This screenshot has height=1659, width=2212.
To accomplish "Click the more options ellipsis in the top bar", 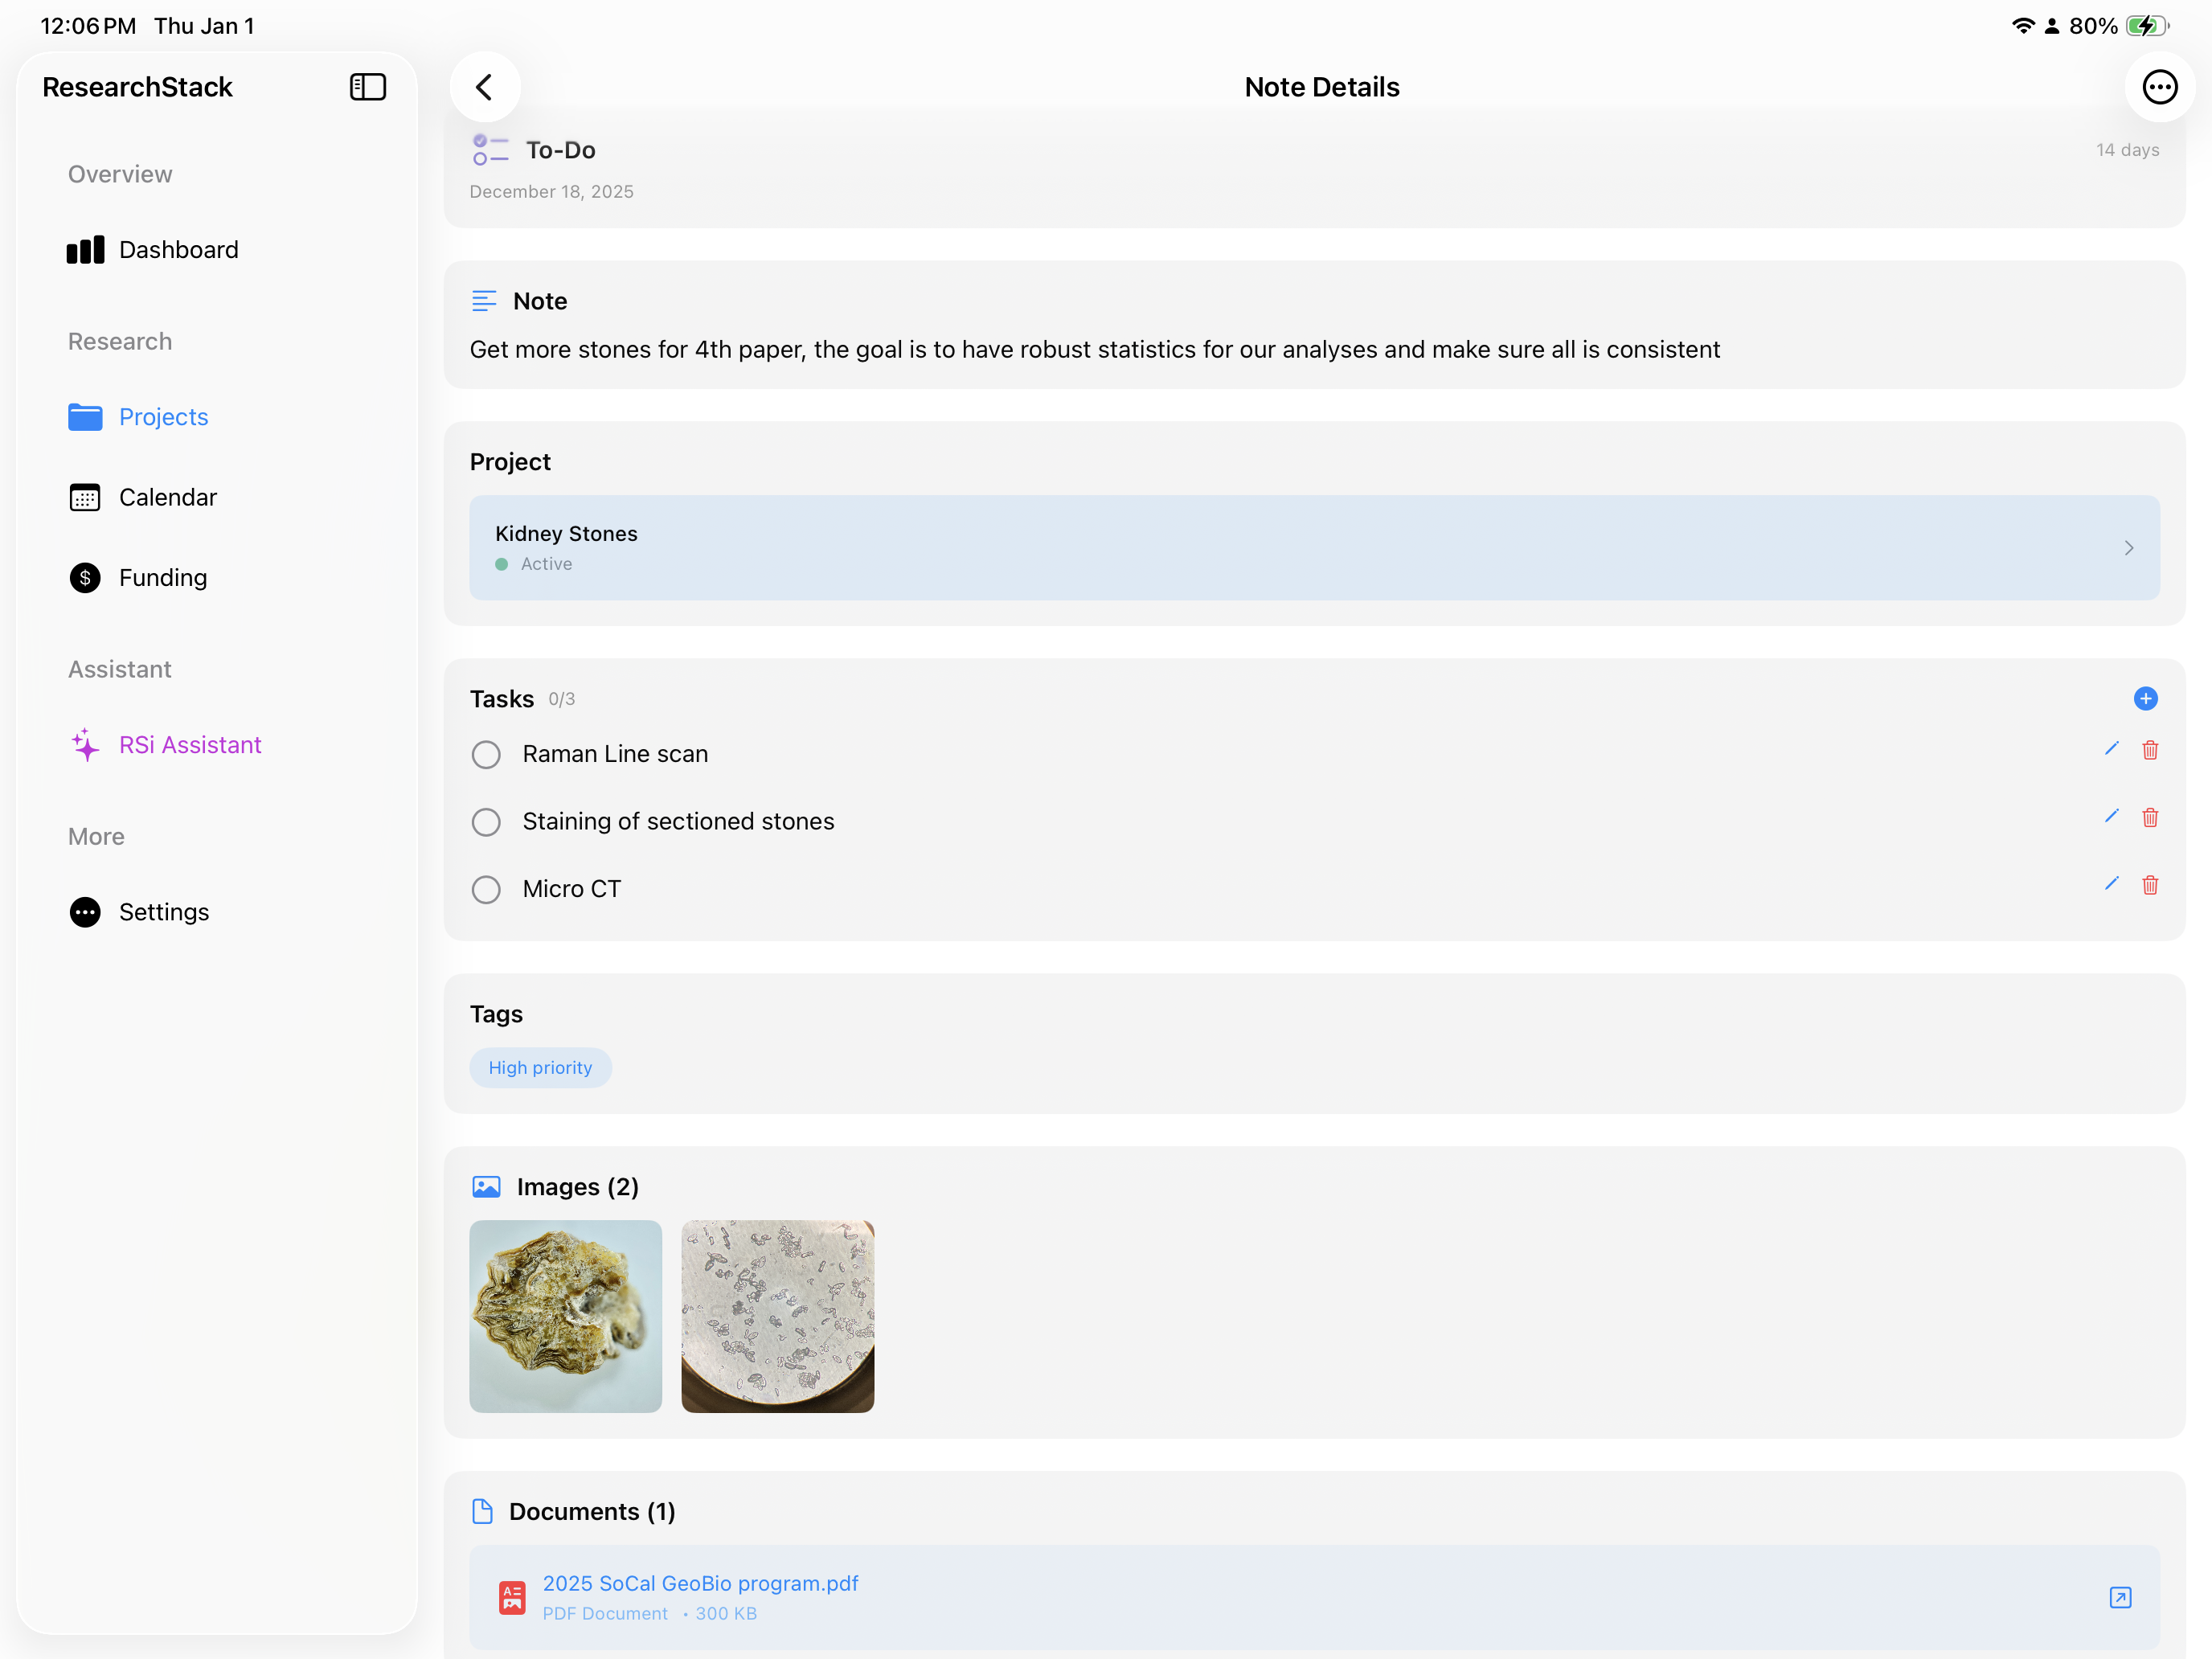I will tap(2159, 87).
